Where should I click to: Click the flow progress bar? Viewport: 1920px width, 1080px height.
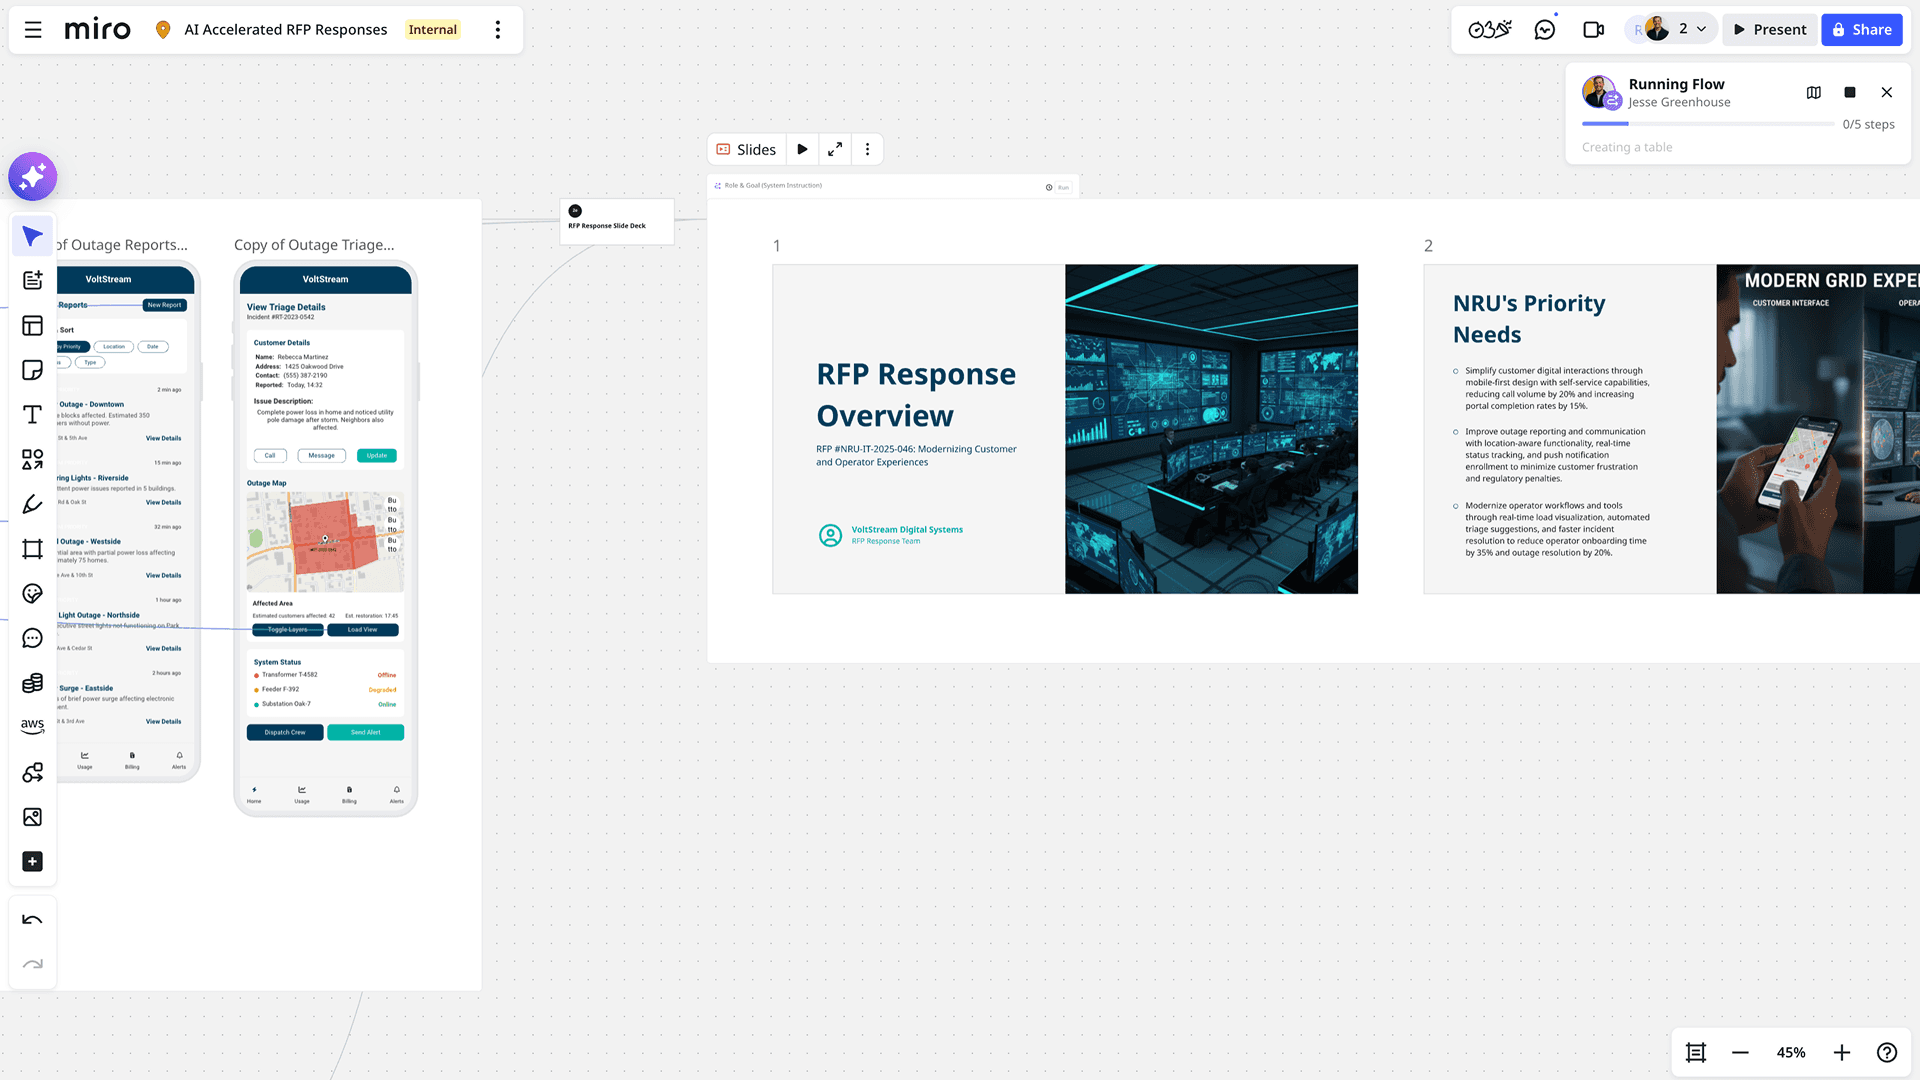pos(1708,124)
